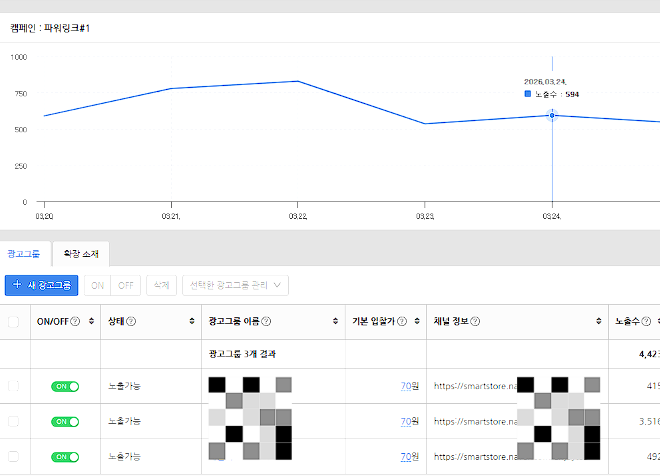Open second row smartstore channel URL

476,421
